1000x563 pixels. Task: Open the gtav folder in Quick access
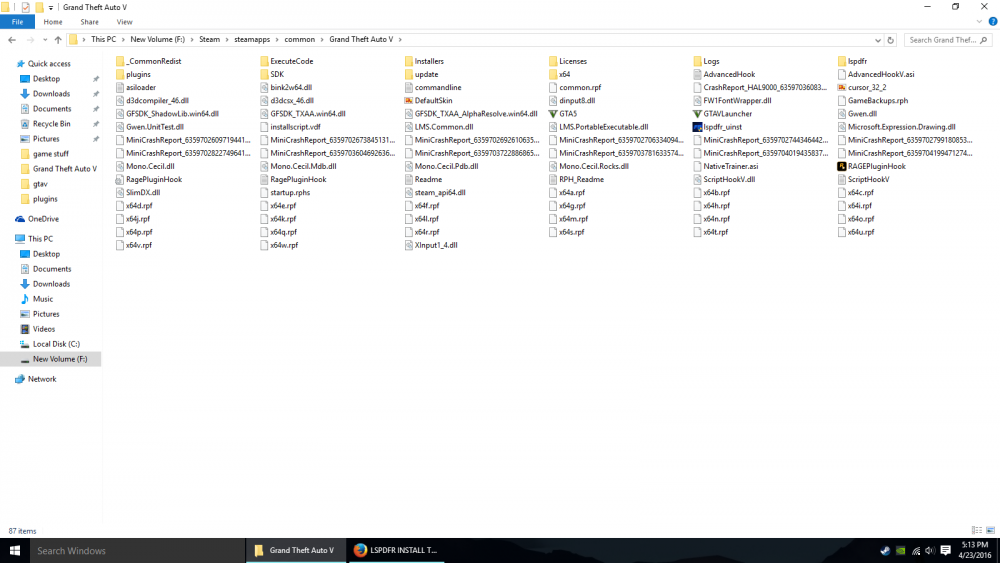tap(34, 184)
